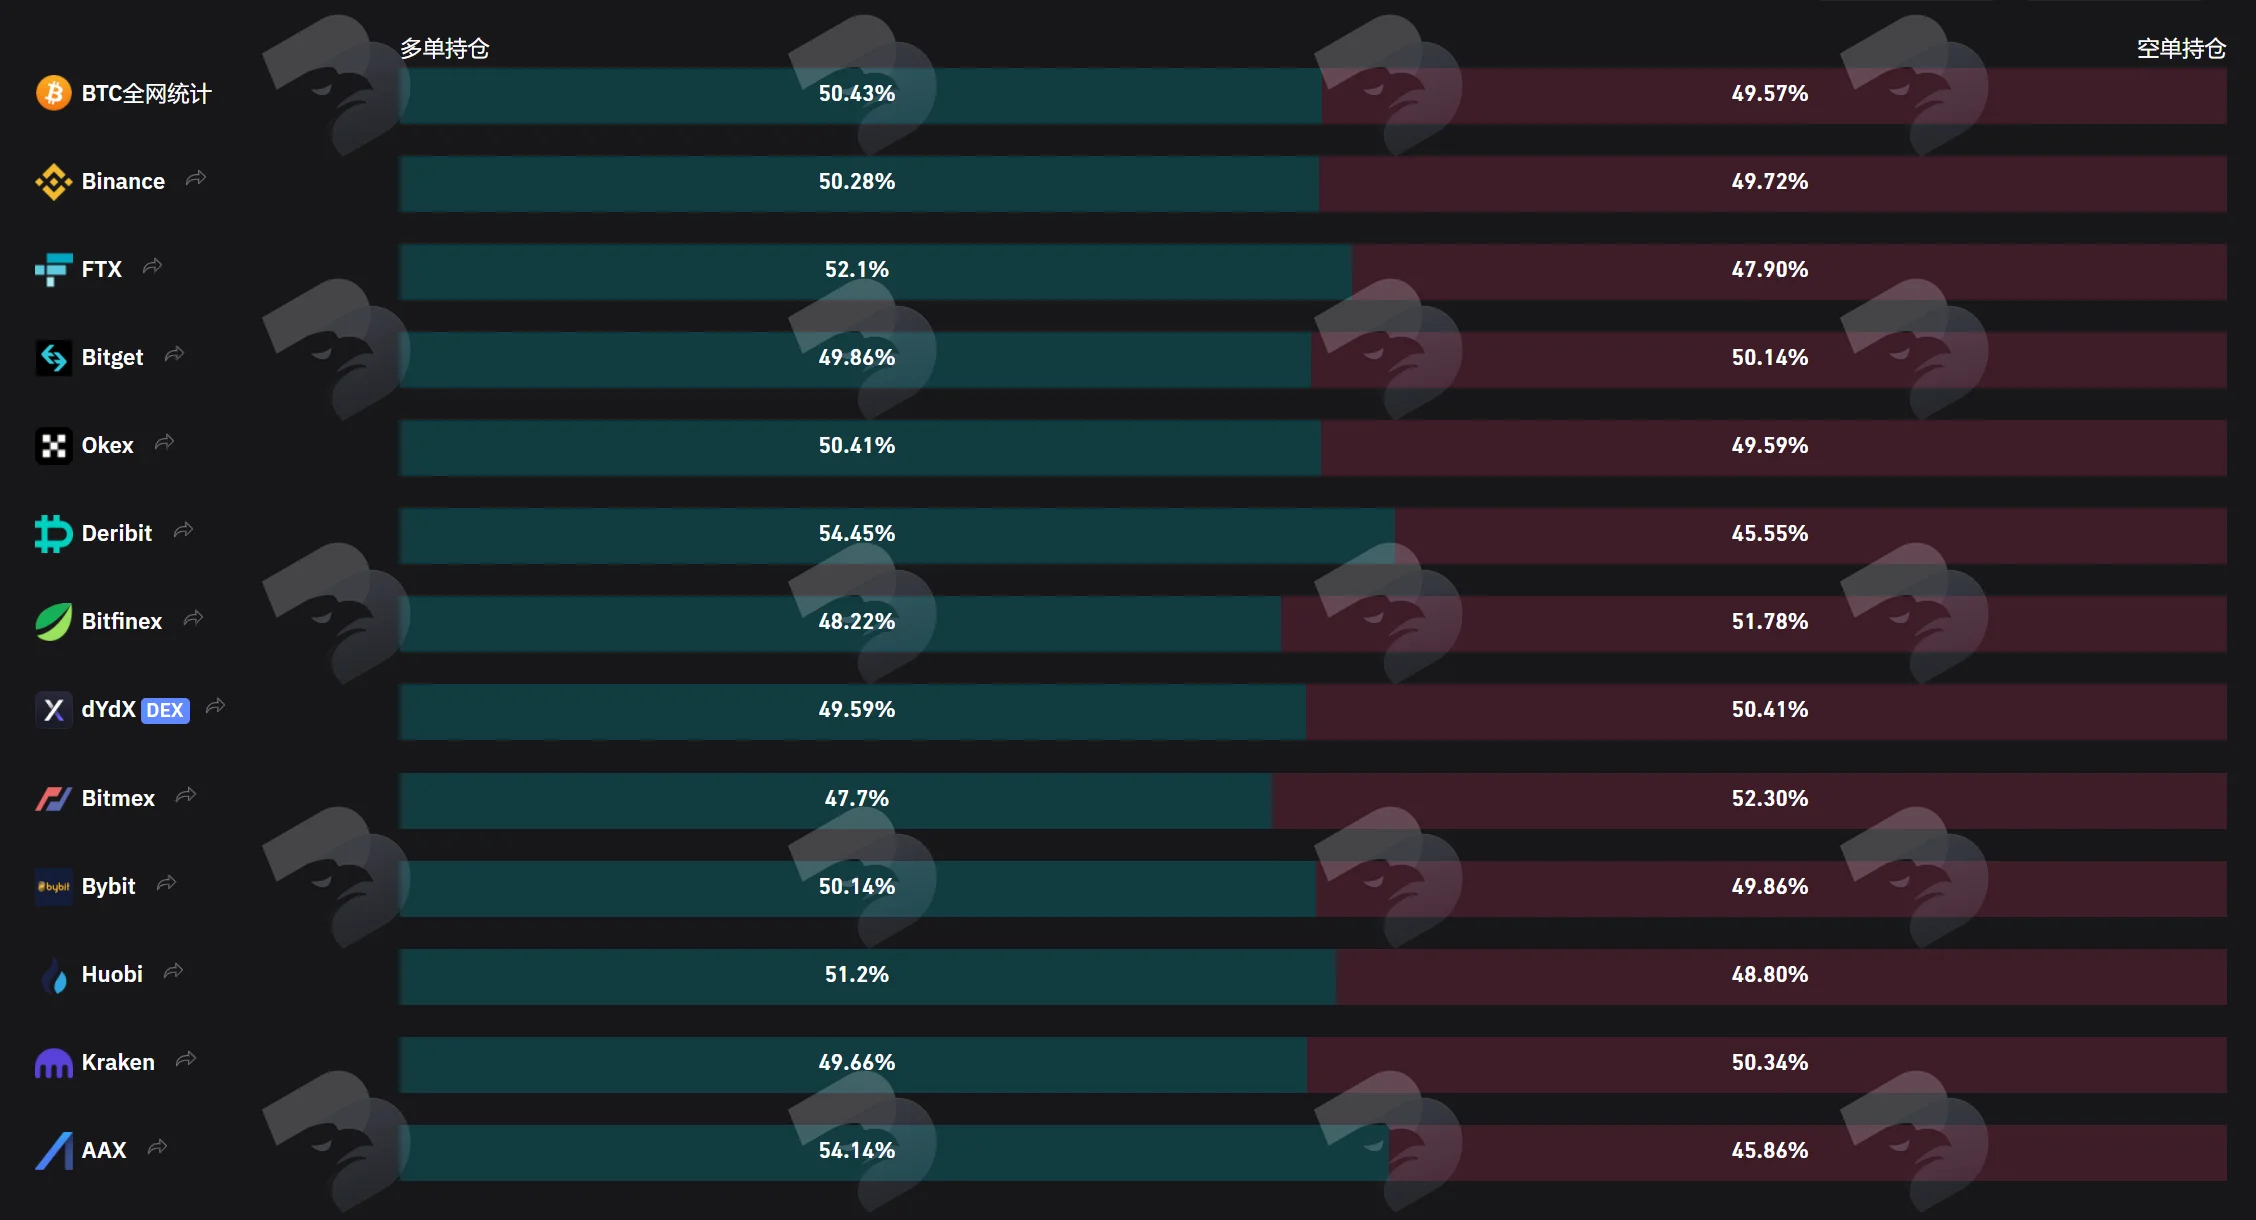Screen dimensions: 2256x1220
Task: Open the share arrow next to AAX
Action: pyautogui.click(x=157, y=1147)
